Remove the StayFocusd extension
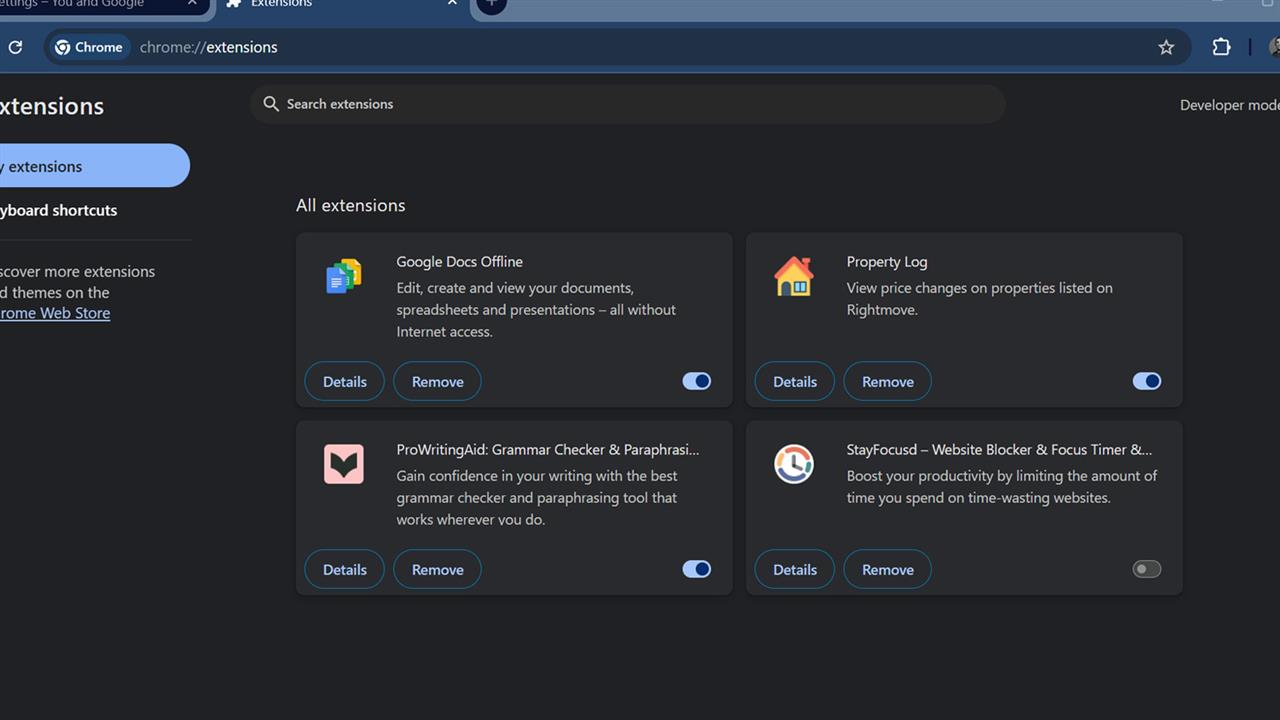 tap(888, 569)
